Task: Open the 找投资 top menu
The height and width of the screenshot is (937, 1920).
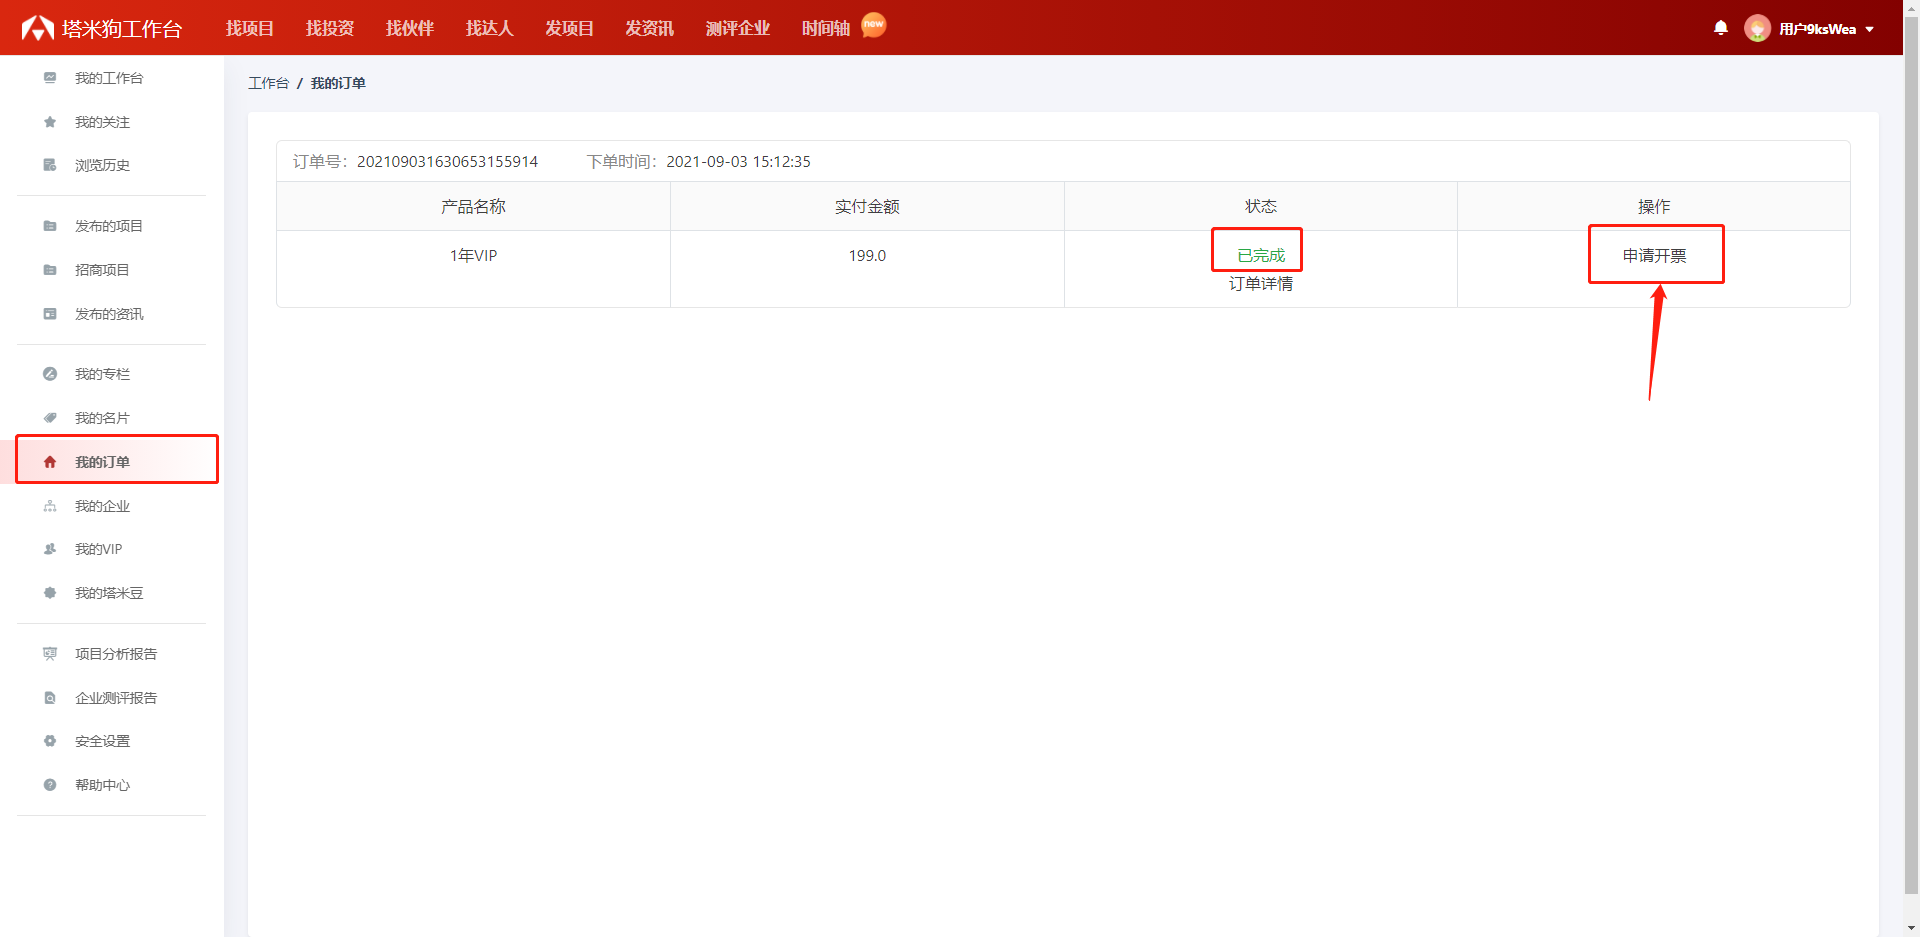Action: (x=330, y=28)
